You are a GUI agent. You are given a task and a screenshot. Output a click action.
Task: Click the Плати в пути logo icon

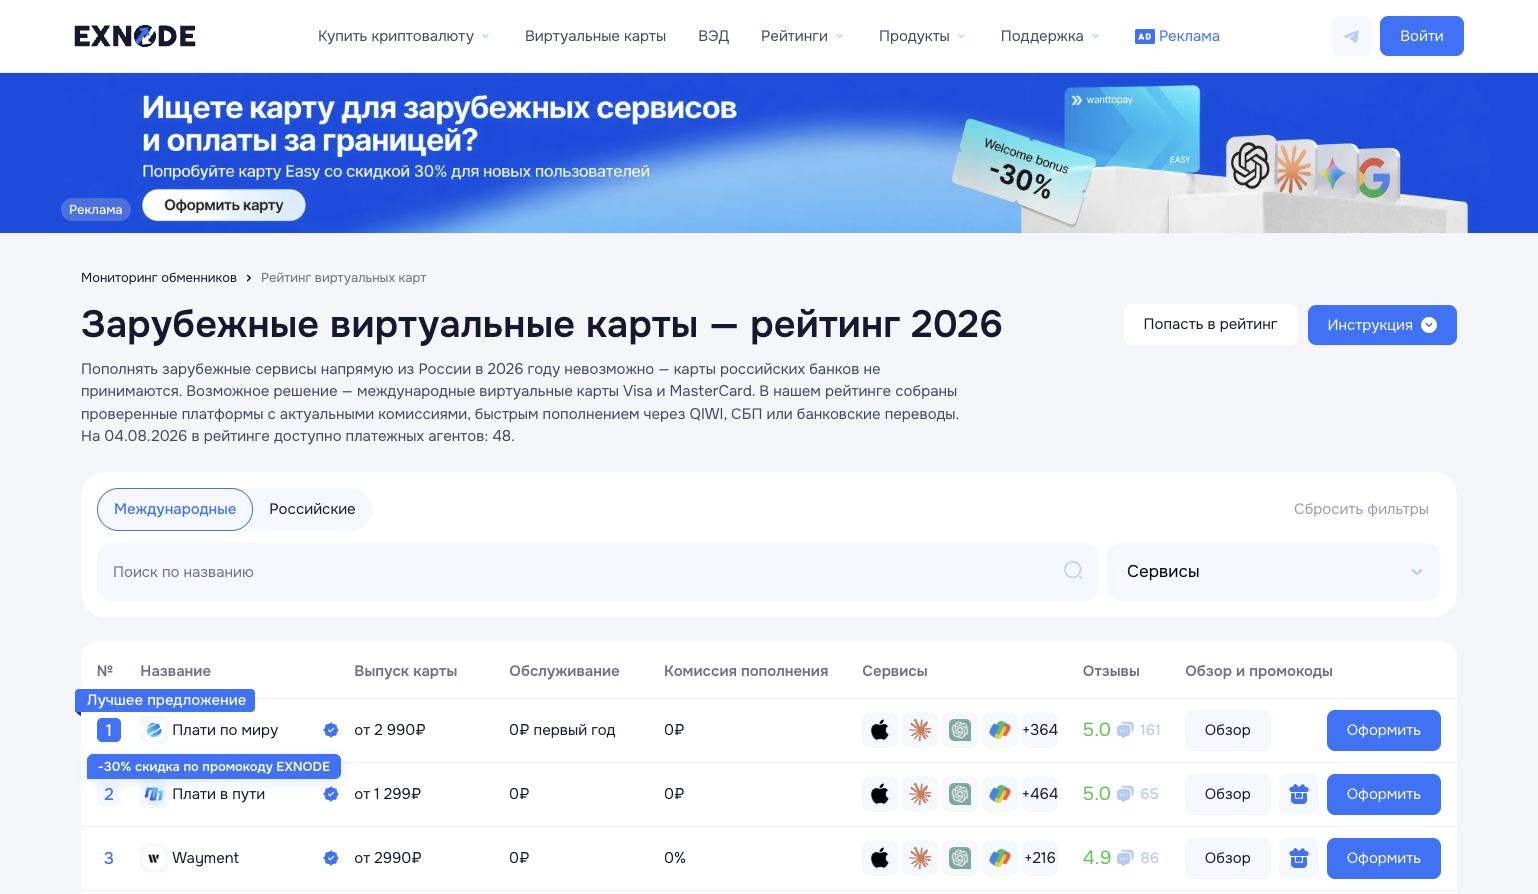pyautogui.click(x=154, y=794)
